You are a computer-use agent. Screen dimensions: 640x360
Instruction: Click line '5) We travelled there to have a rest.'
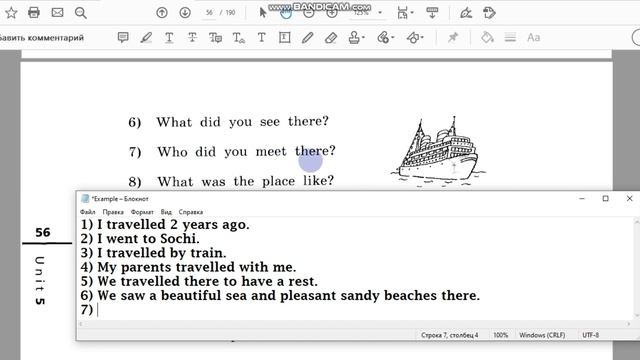coord(199,281)
